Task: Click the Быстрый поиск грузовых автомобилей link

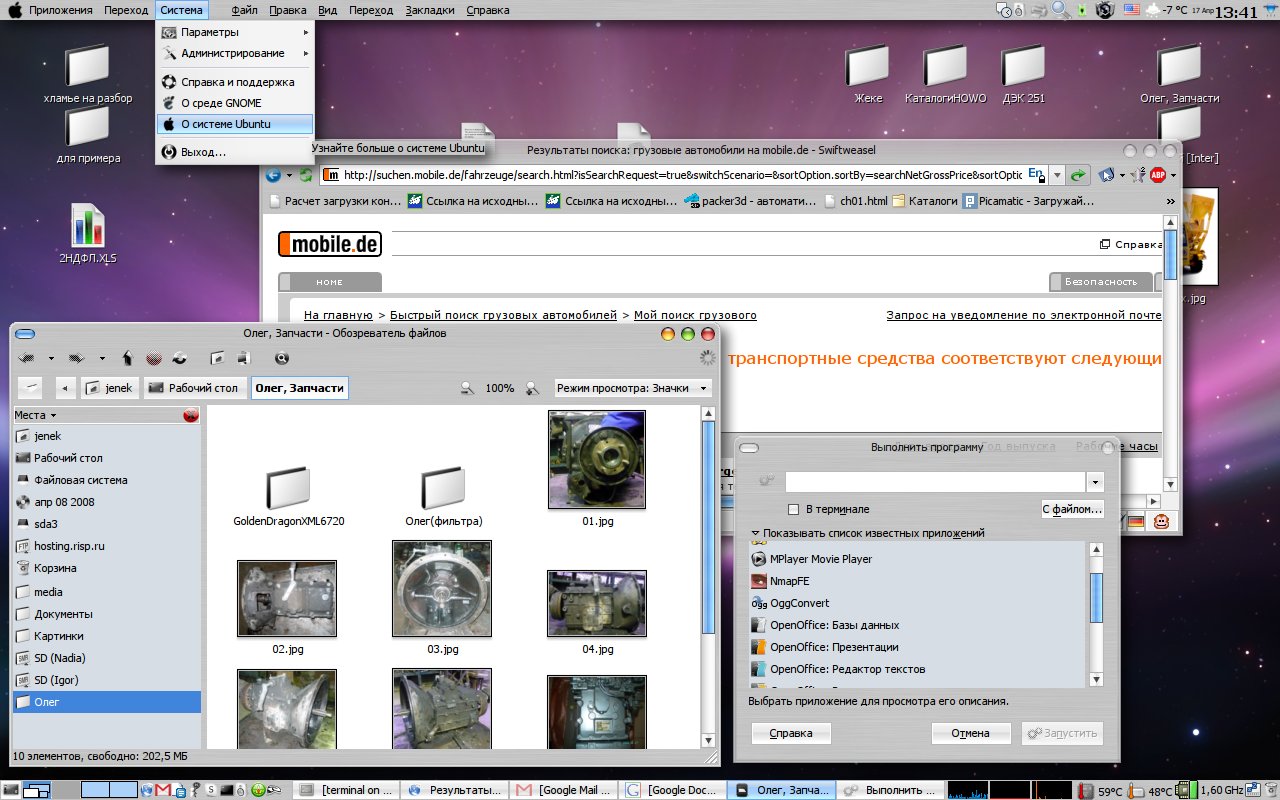Action: pyautogui.click(x=503, y=315)
